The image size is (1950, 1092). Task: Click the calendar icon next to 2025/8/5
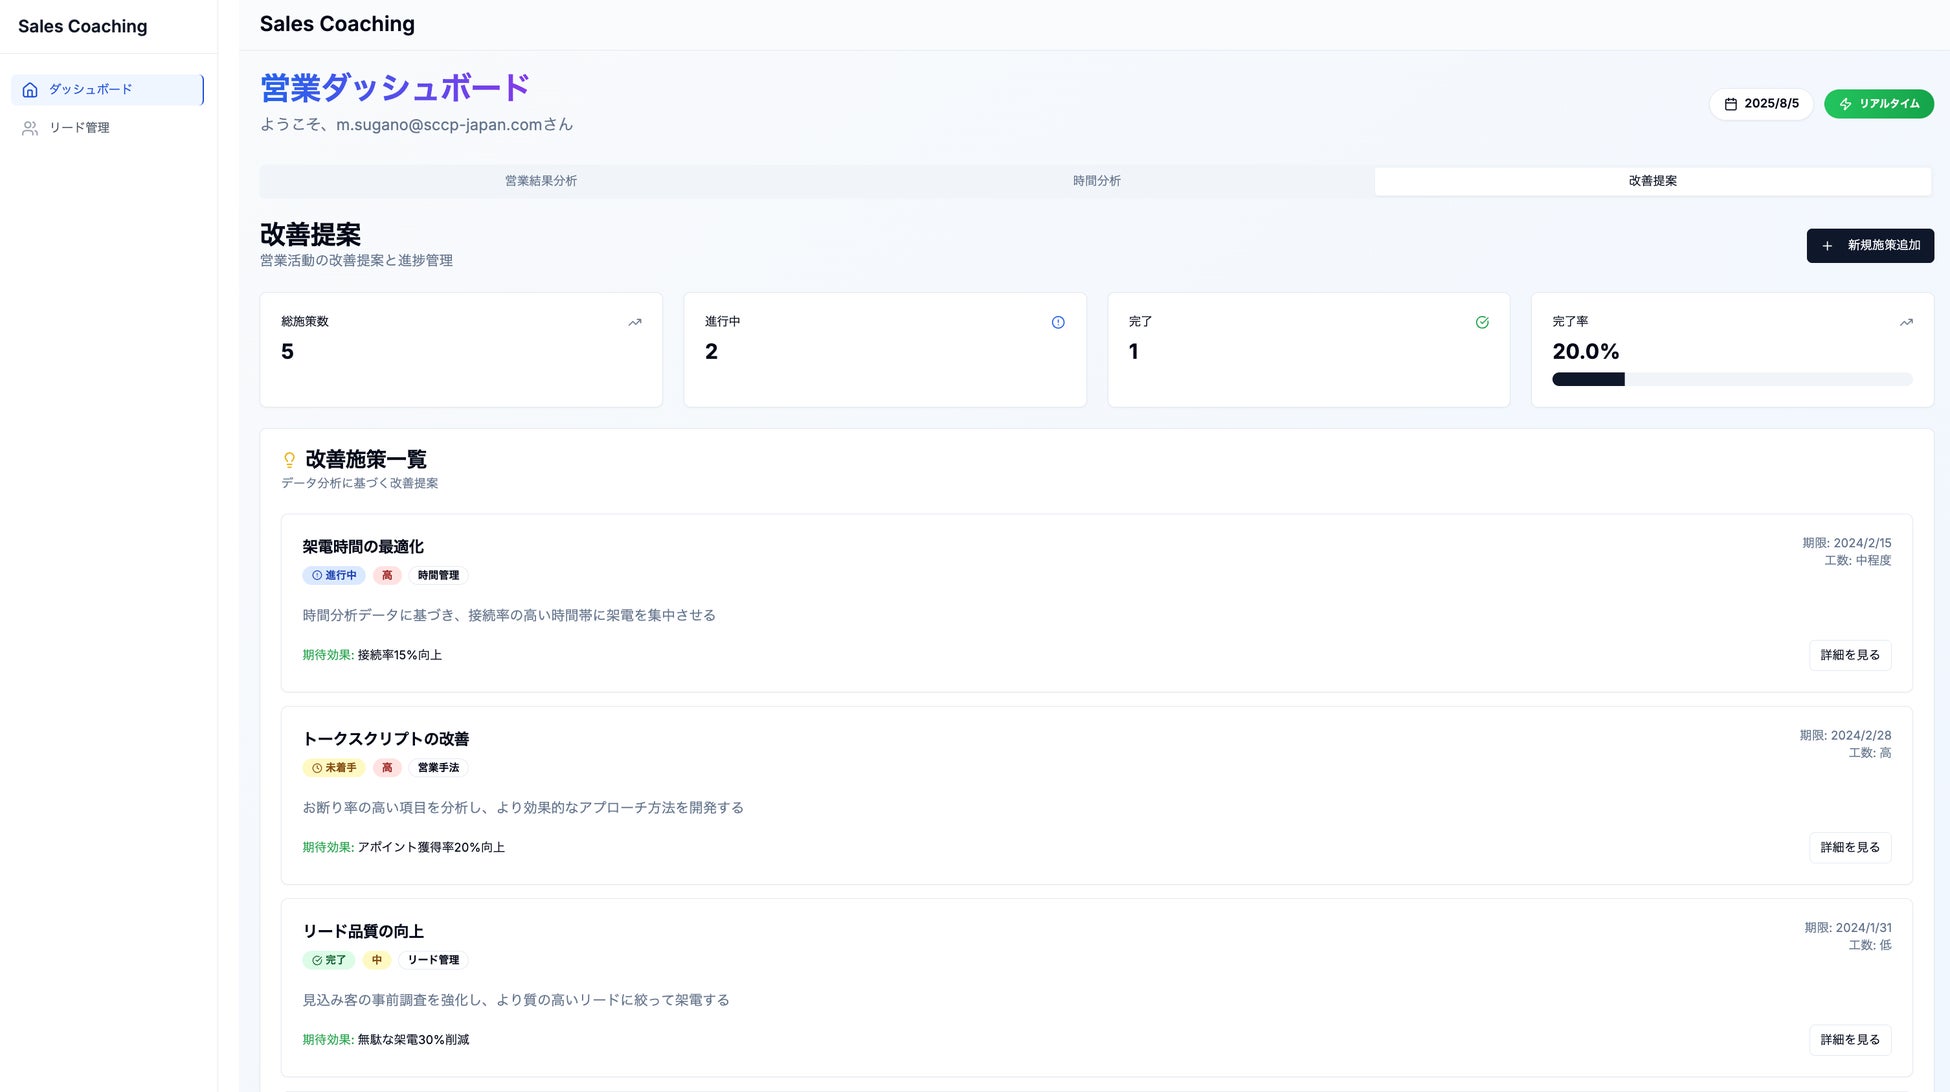pos(1730,104)
